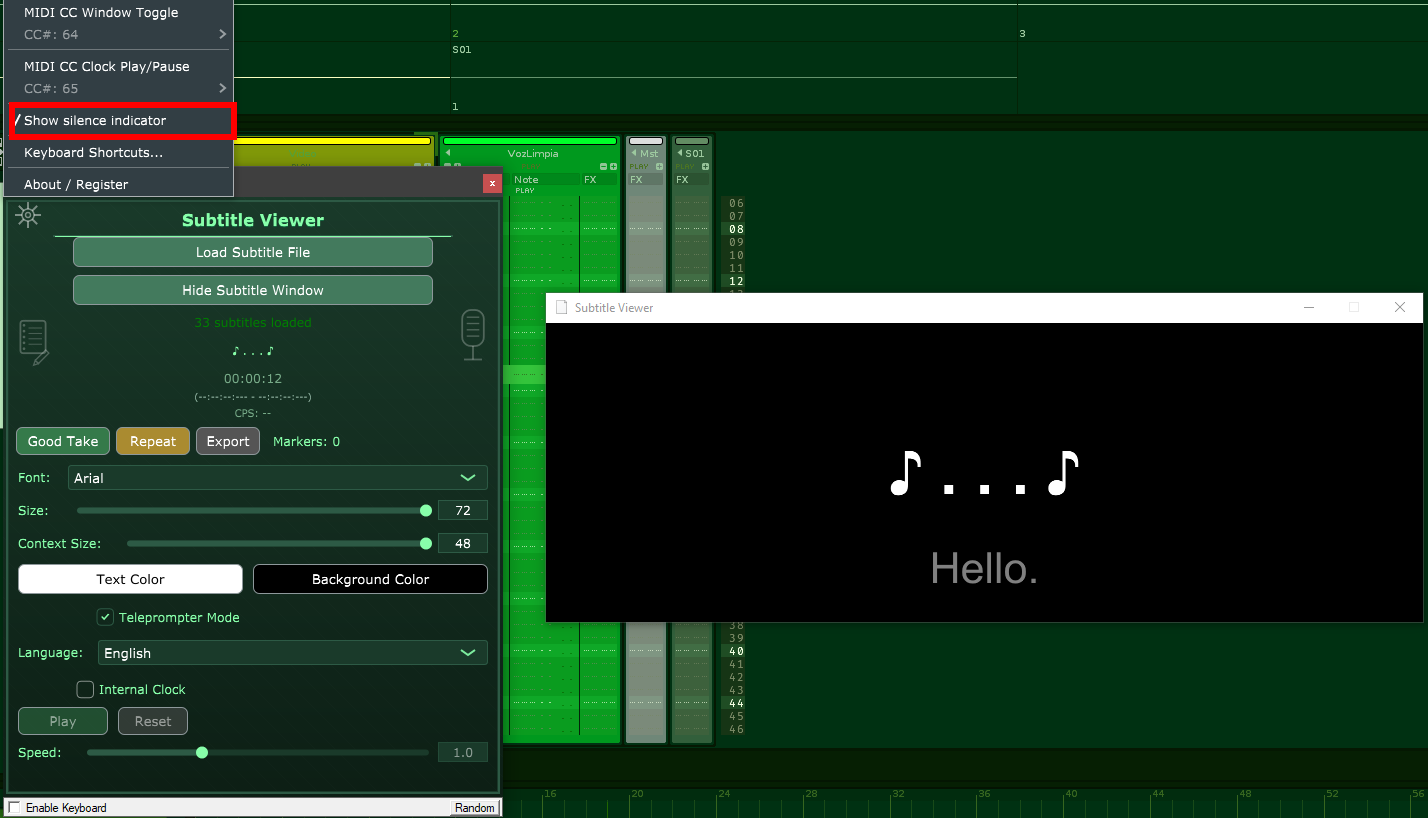Select the FX column header in Mst track
Screen dimensions: 1428x818
click(x=646, y=180)
